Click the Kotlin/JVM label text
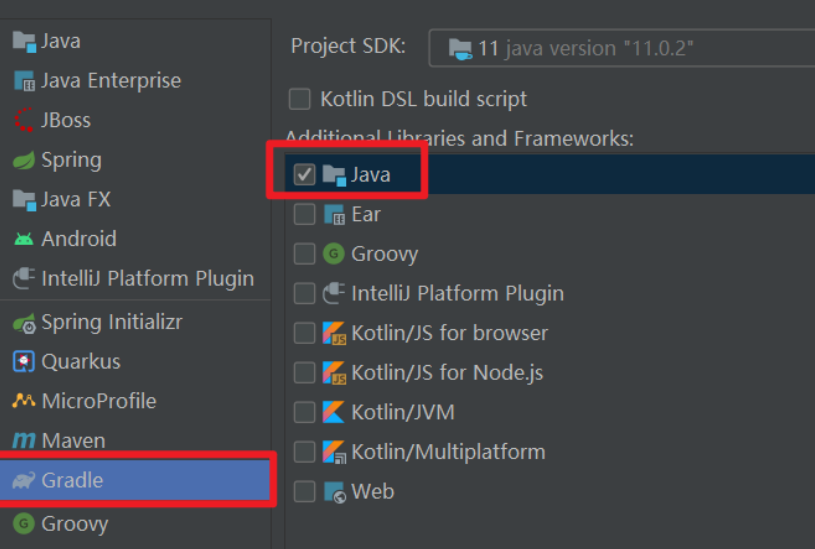Image resolution: width=815 pixels, height=549 pixels. coord(403,412)
